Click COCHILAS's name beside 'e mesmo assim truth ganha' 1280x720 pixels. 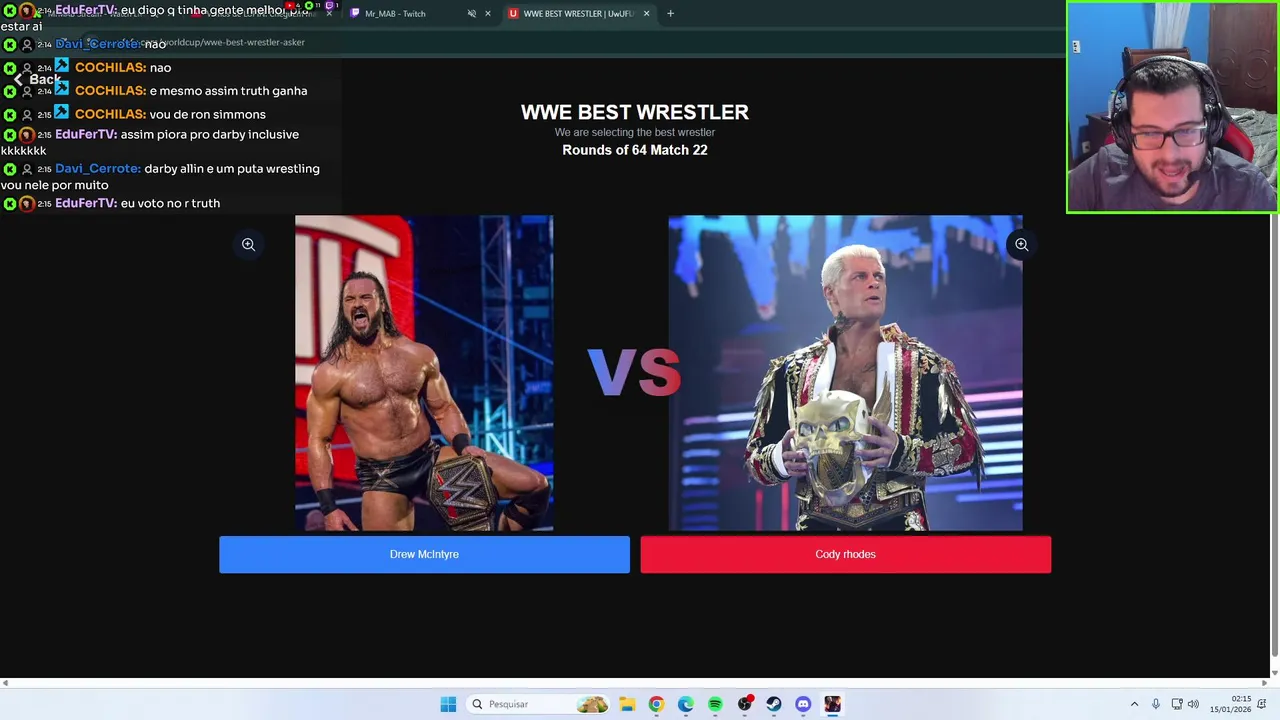click(x=110, y=91)
